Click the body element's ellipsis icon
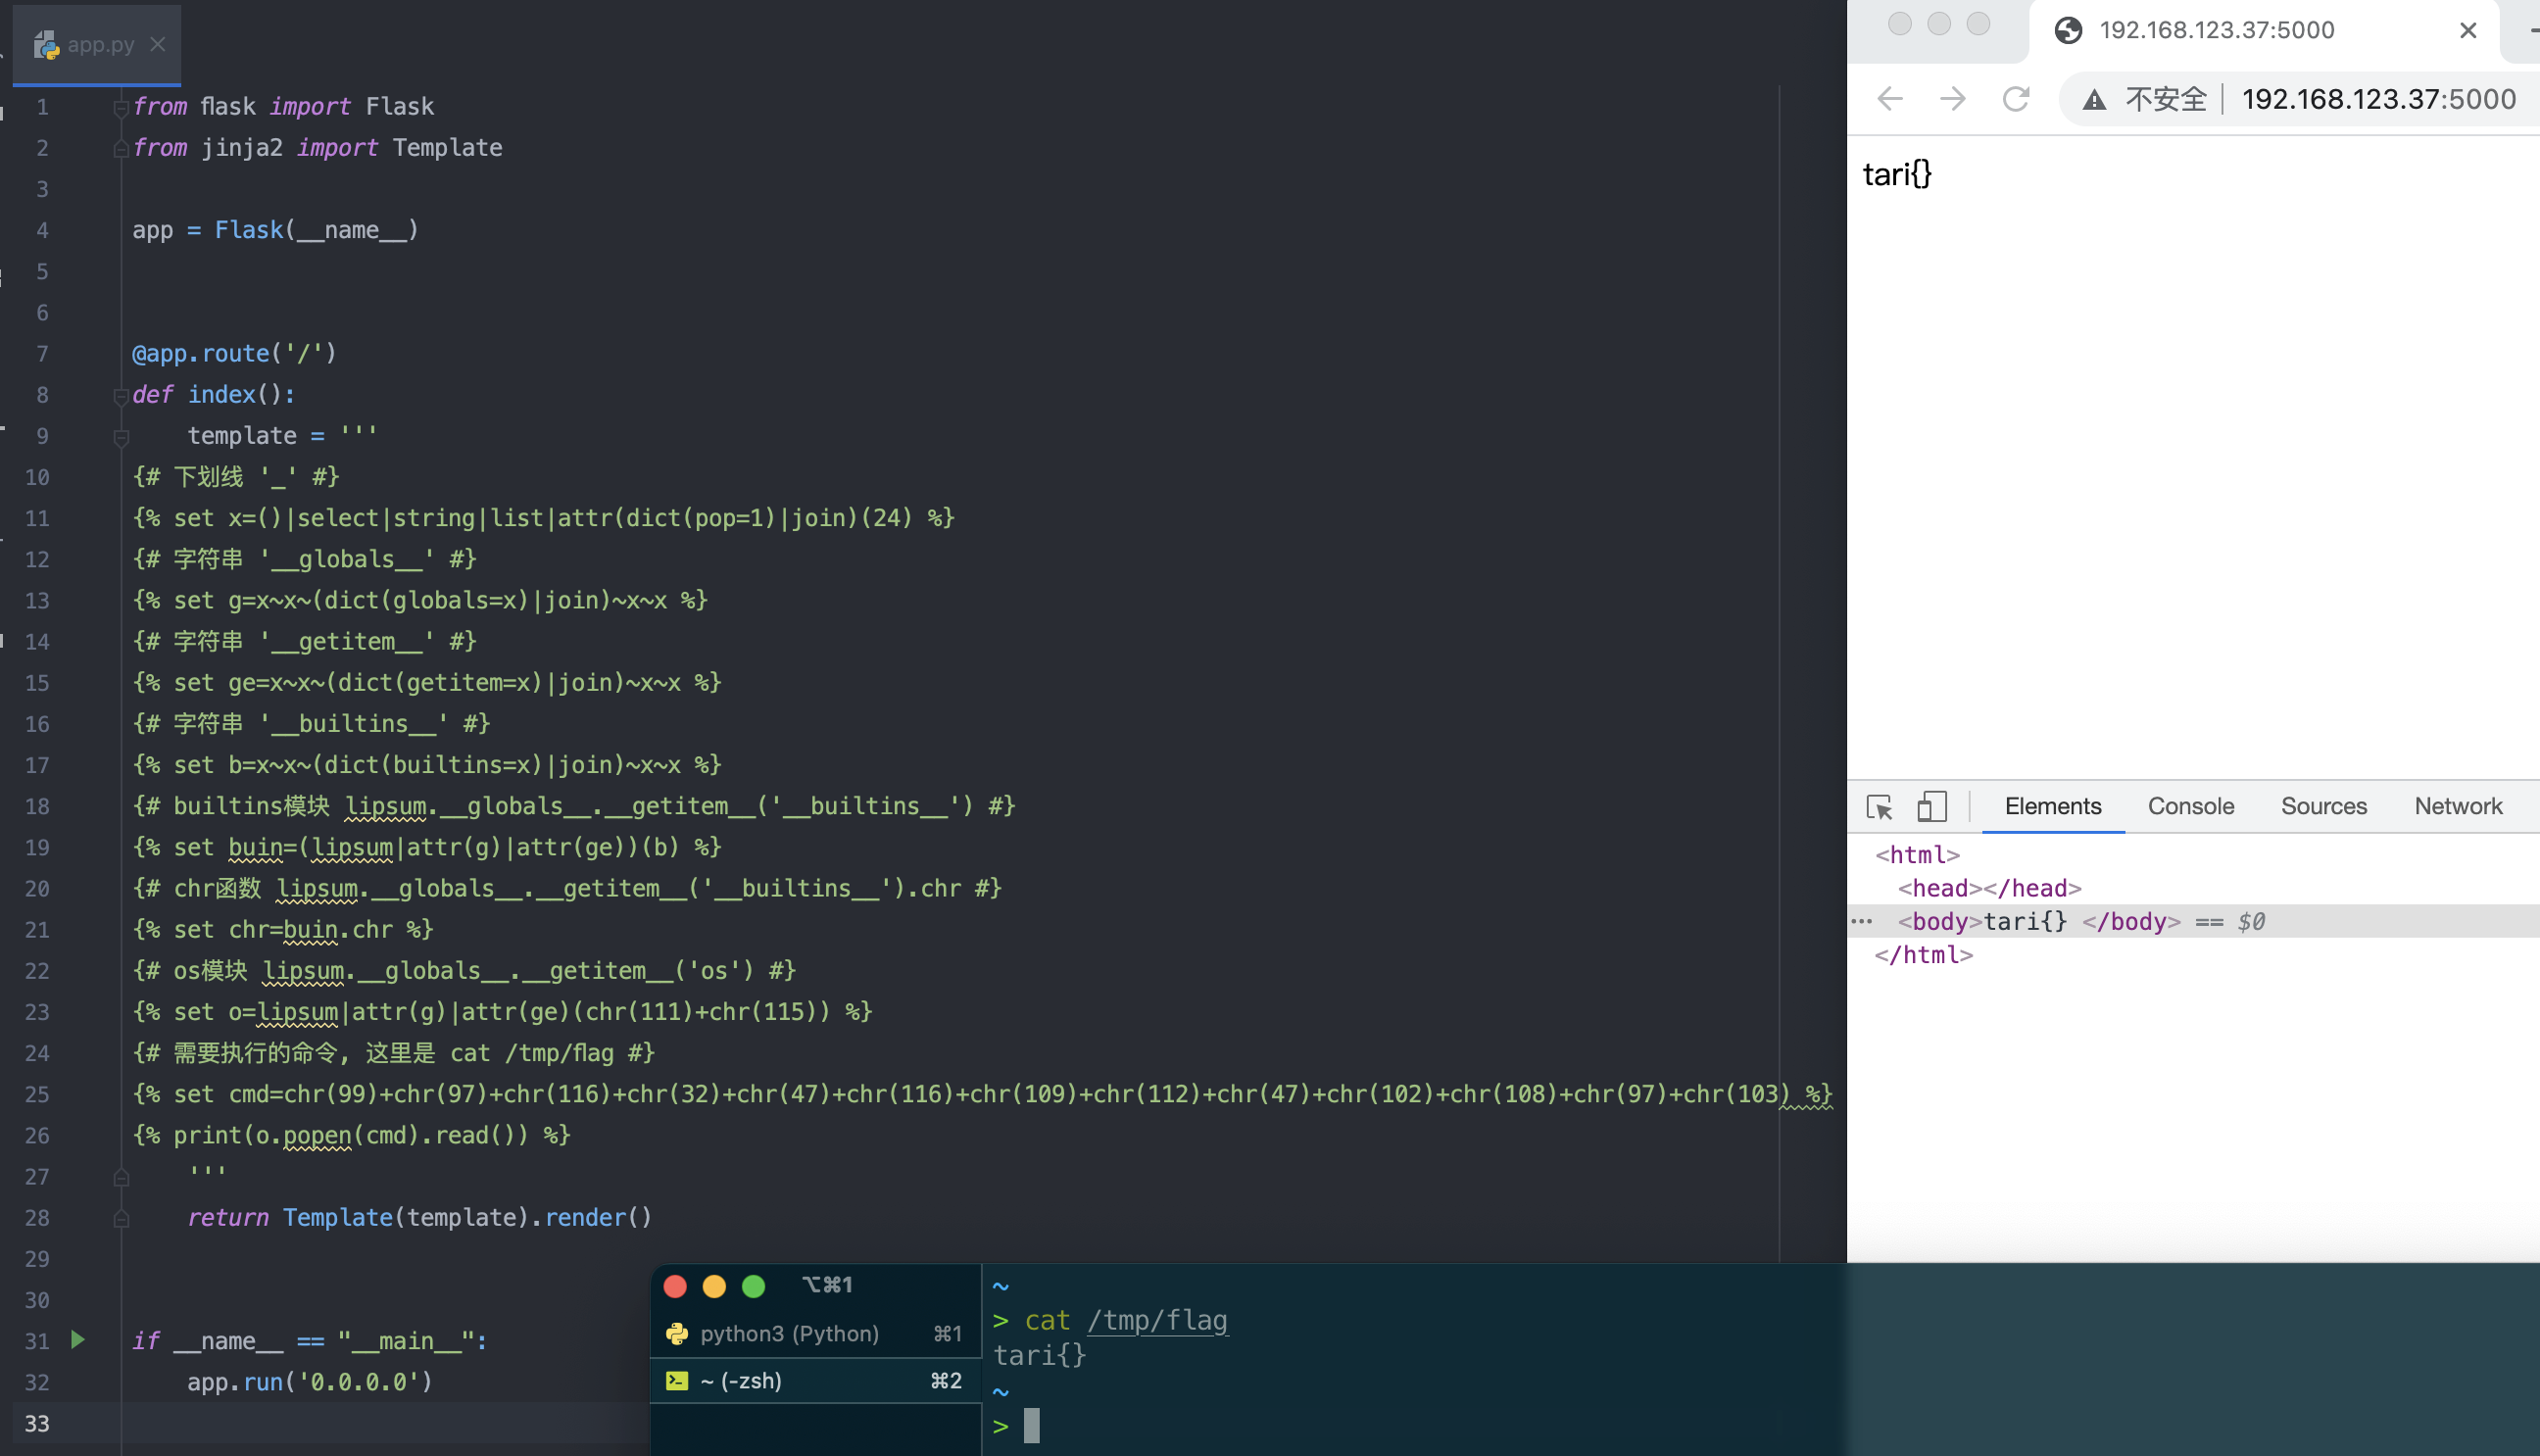 1862,921
